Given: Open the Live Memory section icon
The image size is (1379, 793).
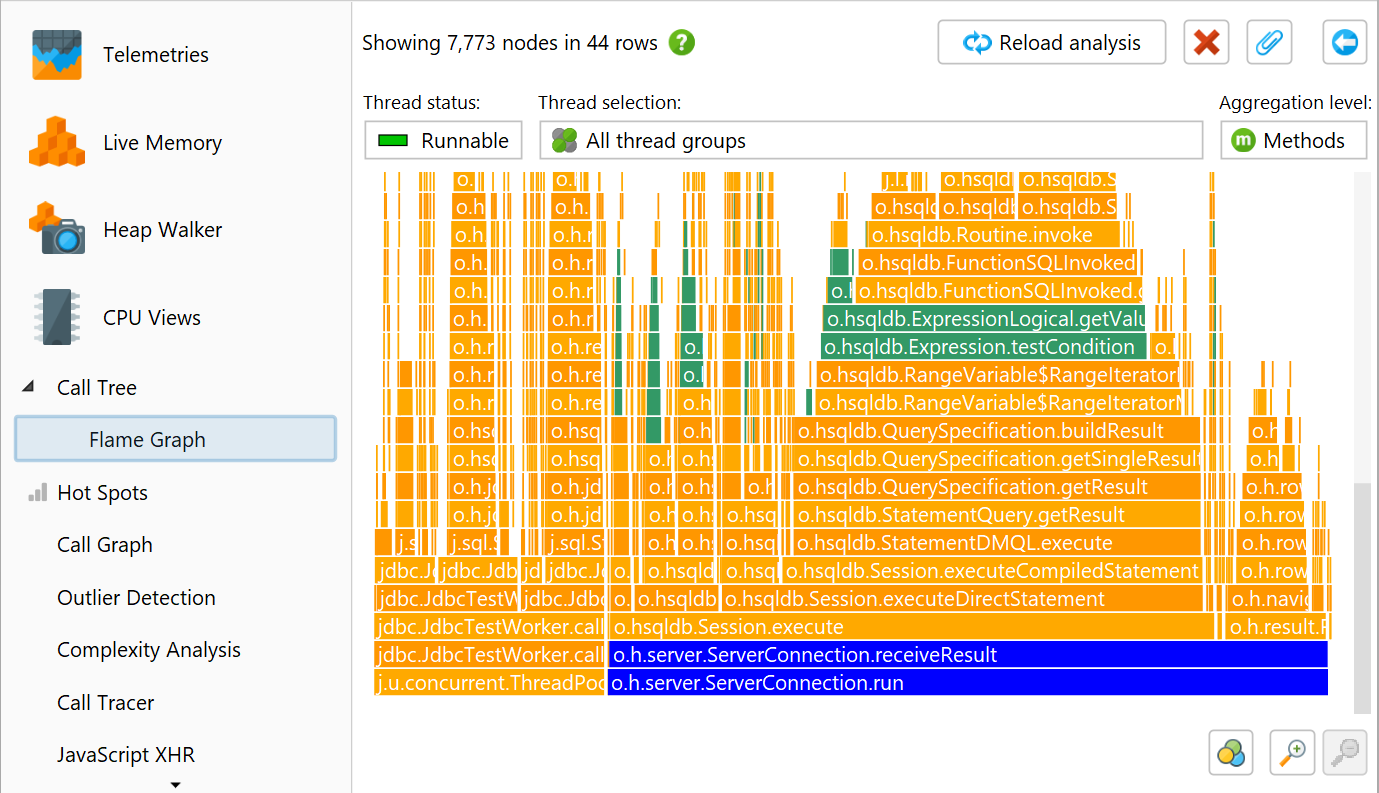Looking at the screenshot, I should [56, 142].
